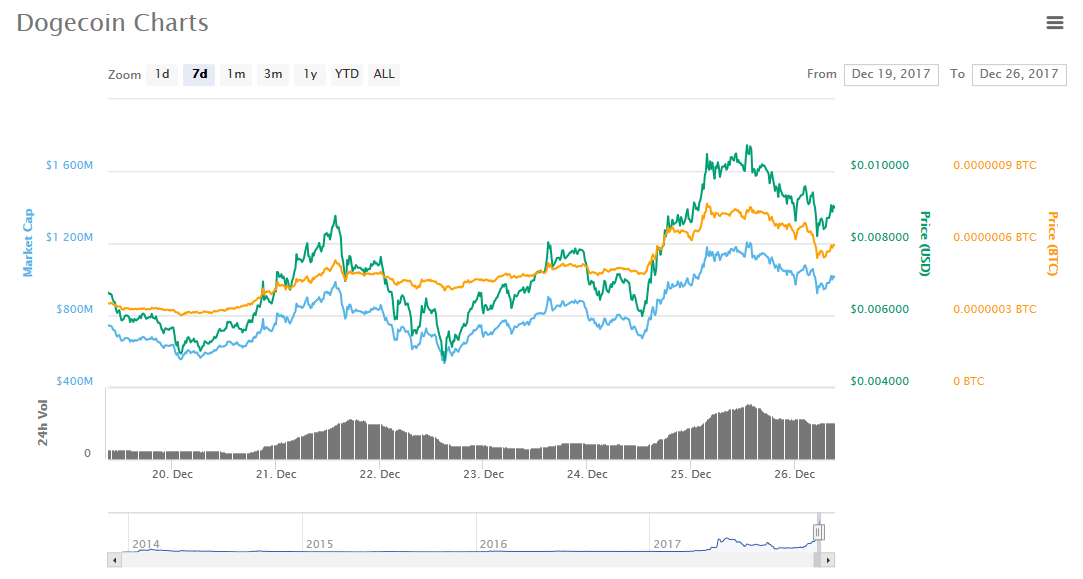Image resolution: width=1083 pixels, height=579 pixels.
Task: Set zoom range to 1m
Action: click(x=236, y=74)
